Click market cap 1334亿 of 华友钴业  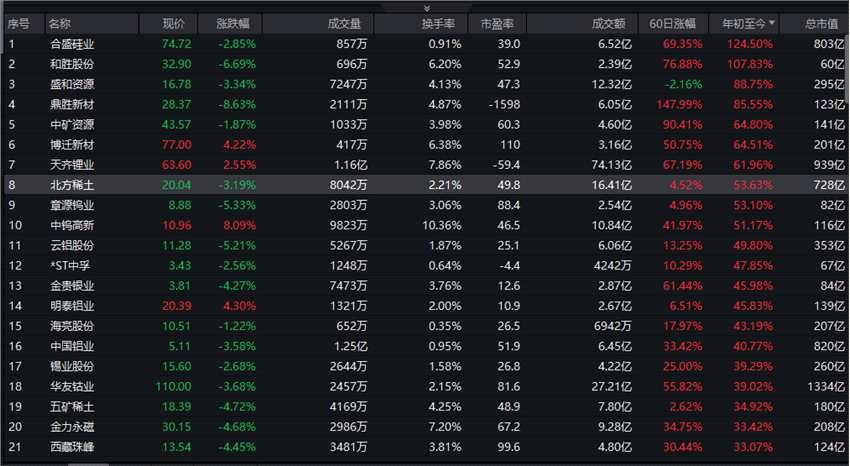pos(826,386)
